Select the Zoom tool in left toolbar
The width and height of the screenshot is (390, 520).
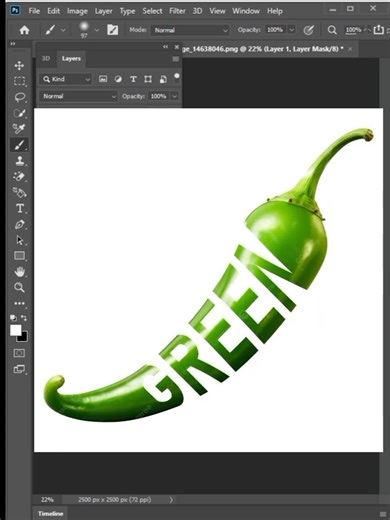[19, 287]
